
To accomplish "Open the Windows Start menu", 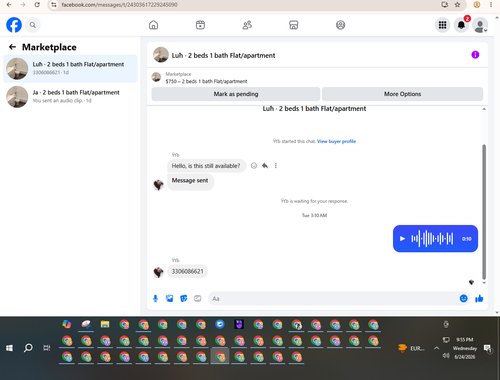I will pyautogui.click(x=9, y=348).
